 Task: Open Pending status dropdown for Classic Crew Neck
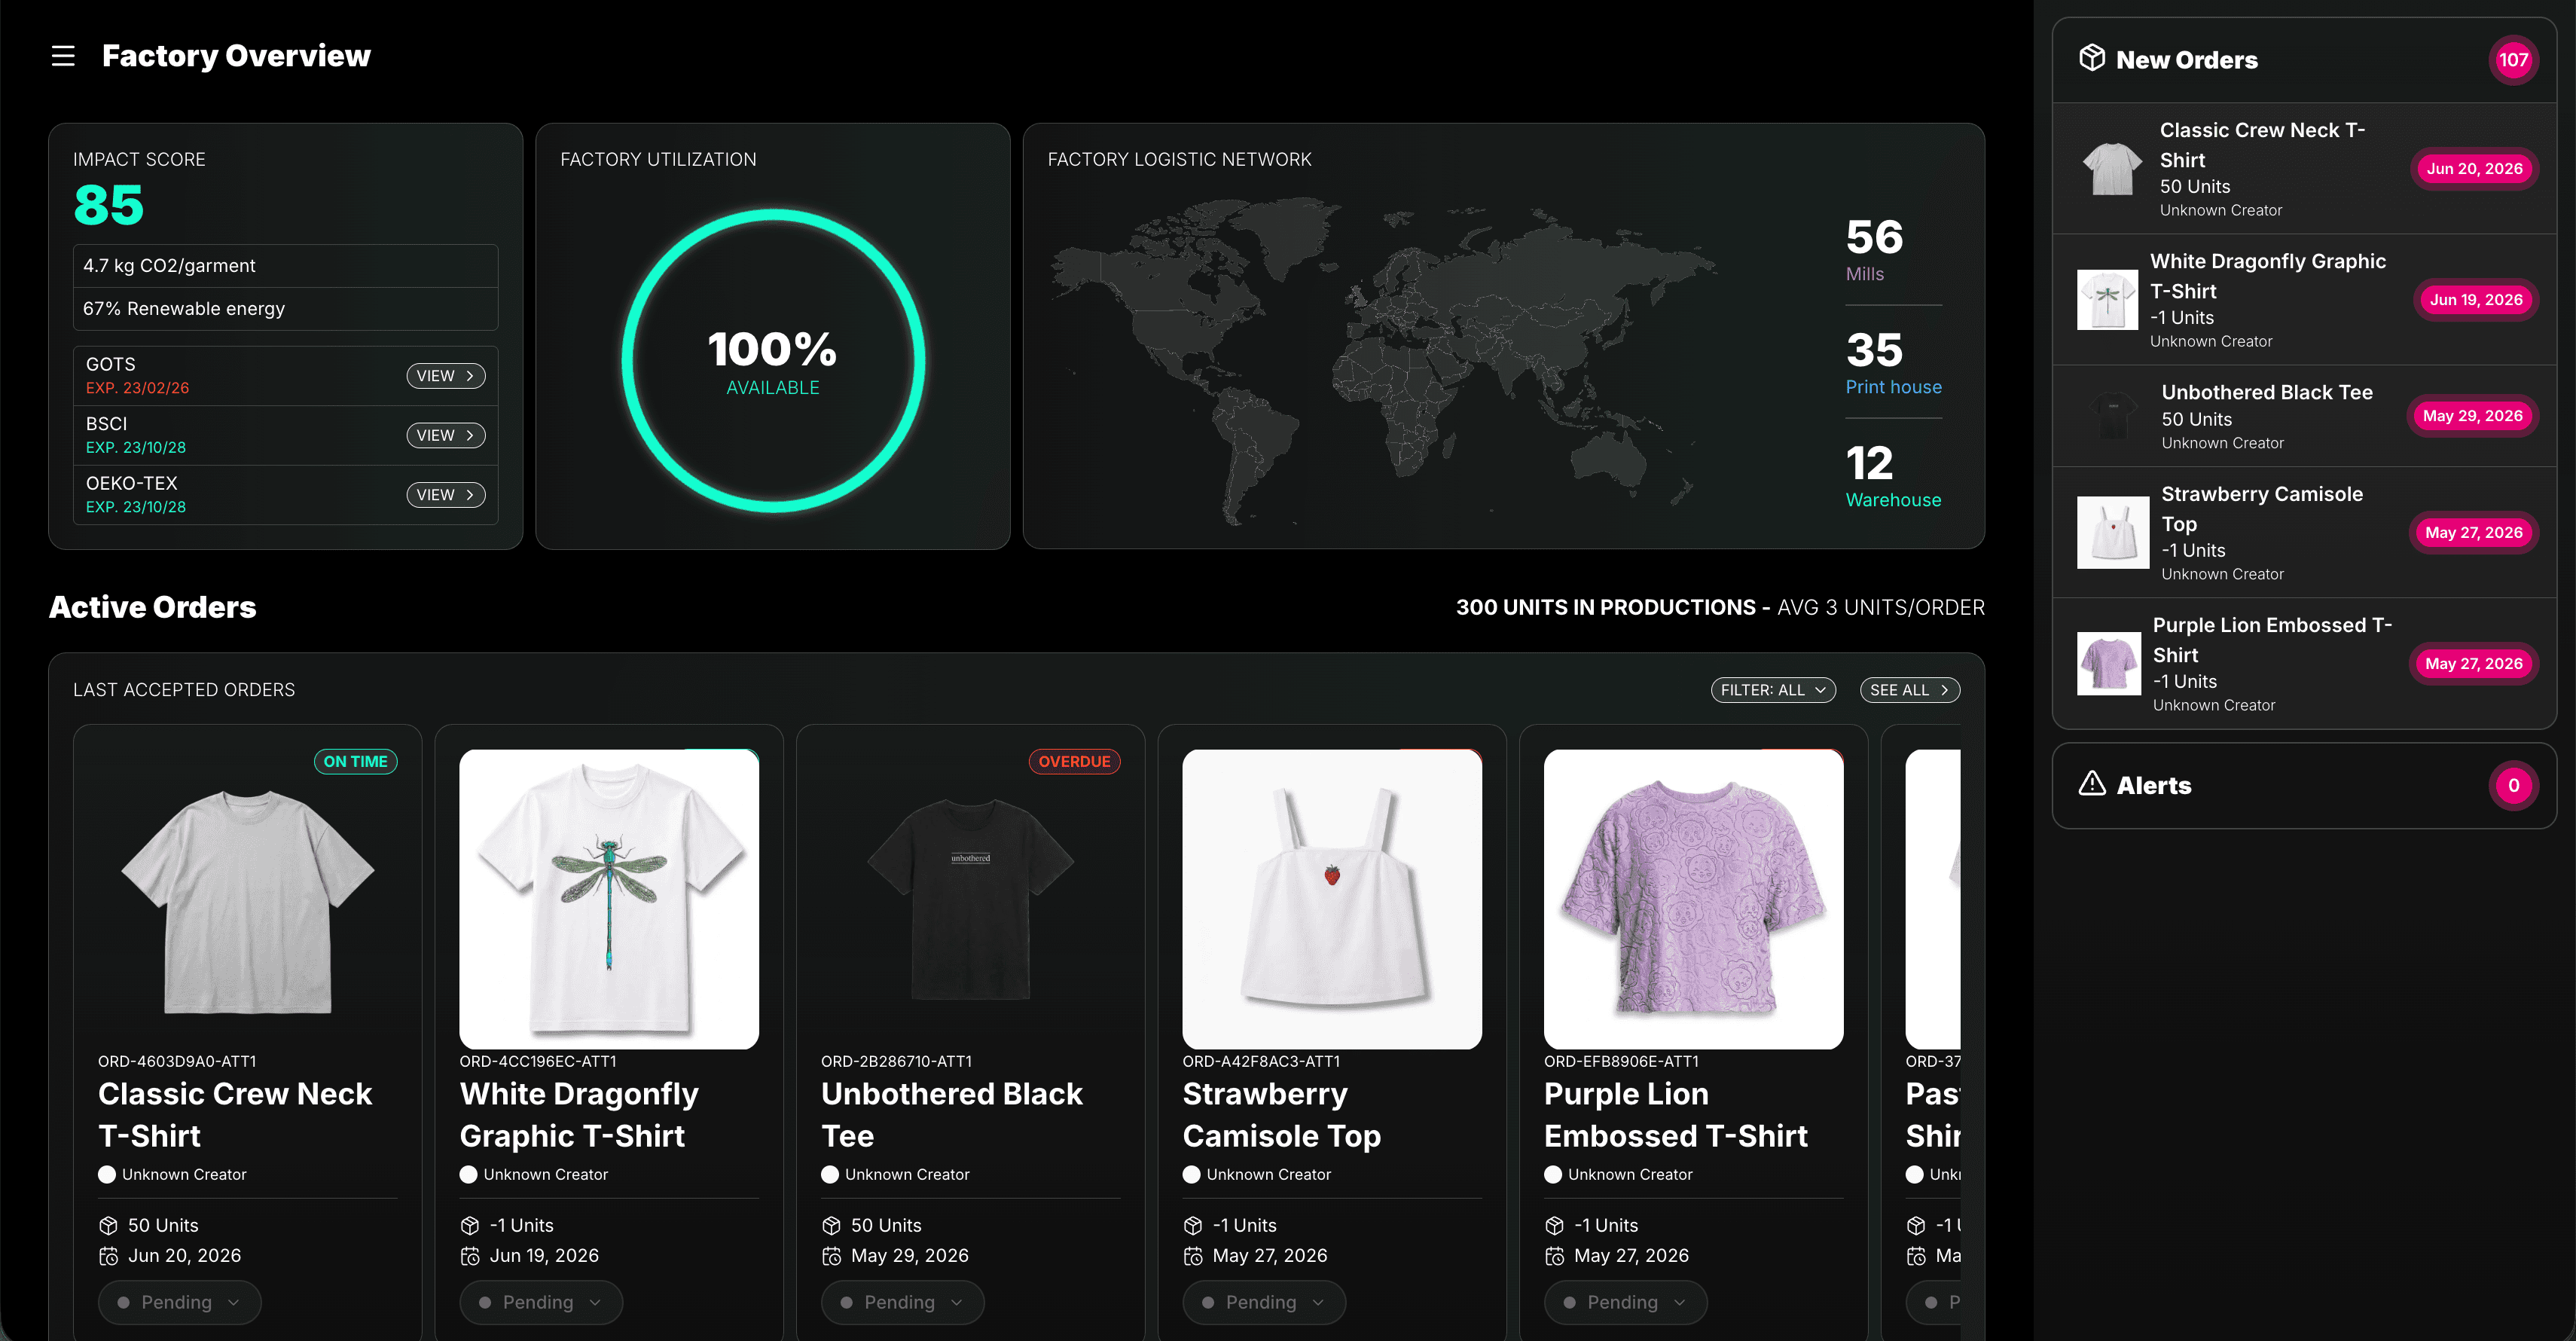pos(180,1302)
